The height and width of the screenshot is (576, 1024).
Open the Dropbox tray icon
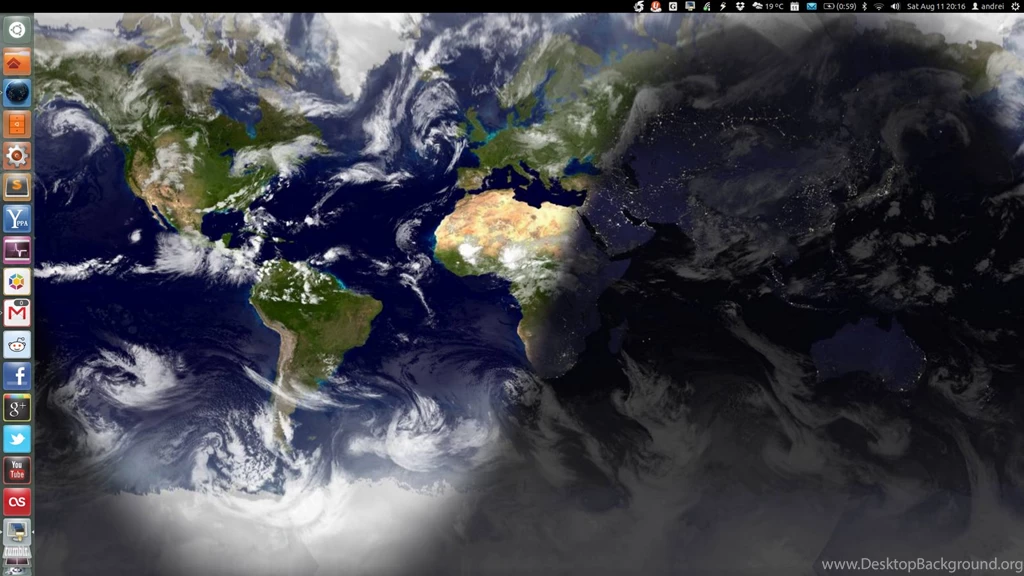[741, 7]
